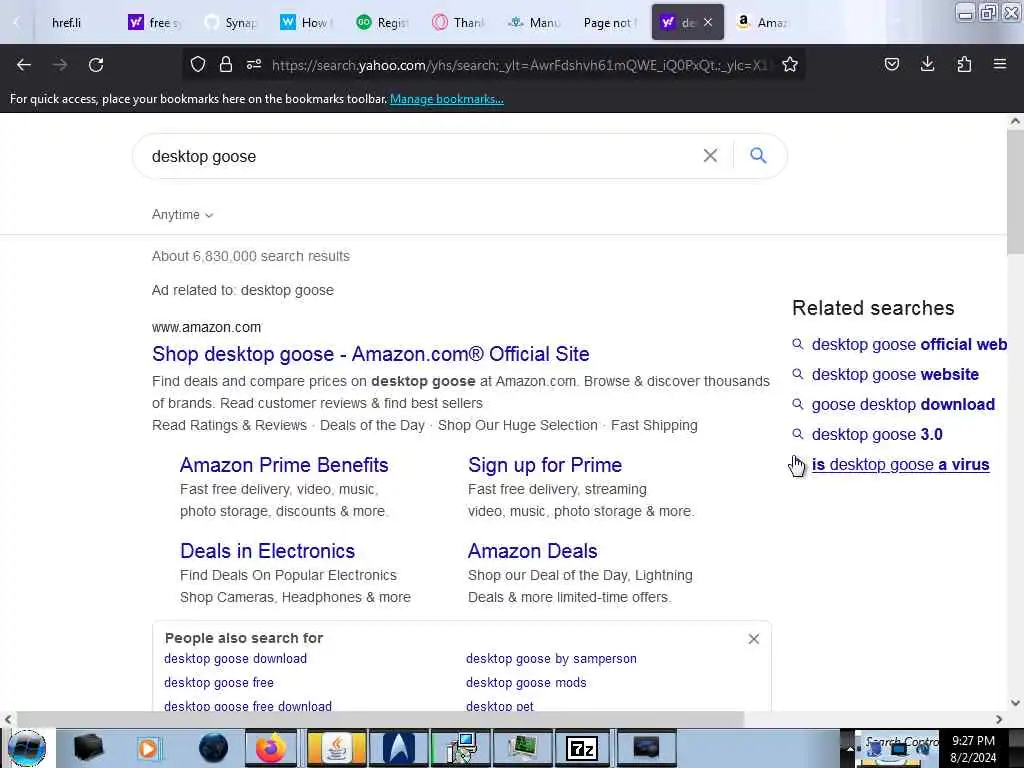This screenshot has width=1024, height=768.
Task: Switch to the href.li tab
Action: 67,23
